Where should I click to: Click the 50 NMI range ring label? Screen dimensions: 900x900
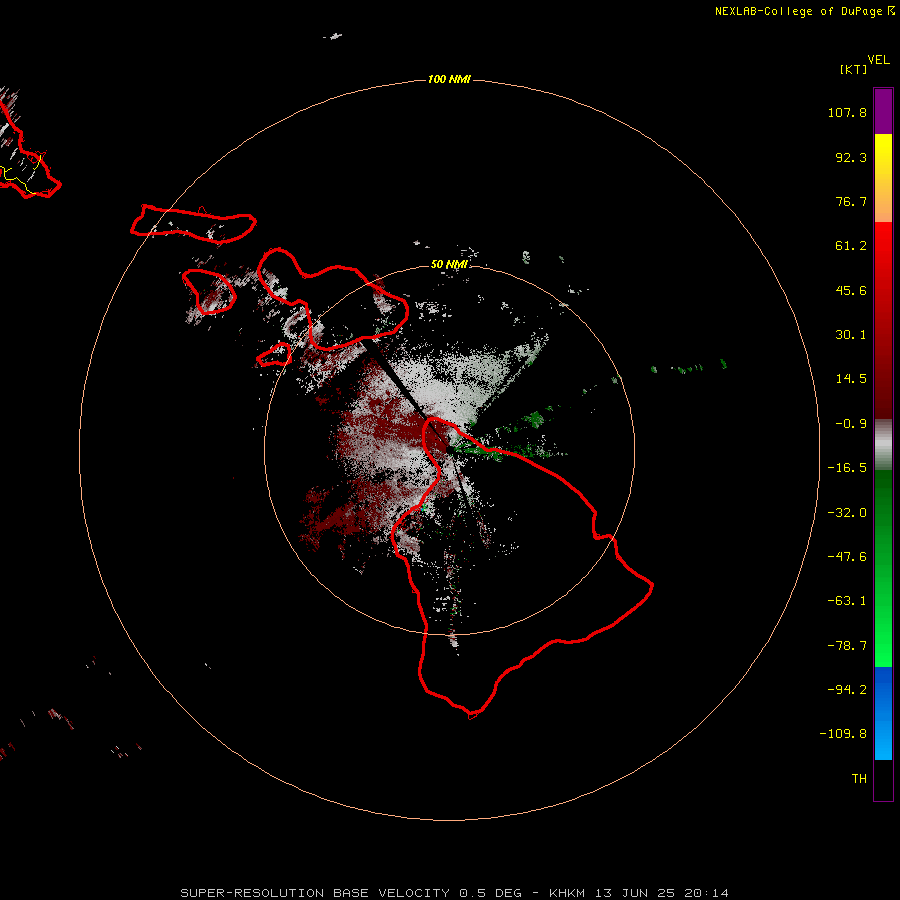point(449,264)
